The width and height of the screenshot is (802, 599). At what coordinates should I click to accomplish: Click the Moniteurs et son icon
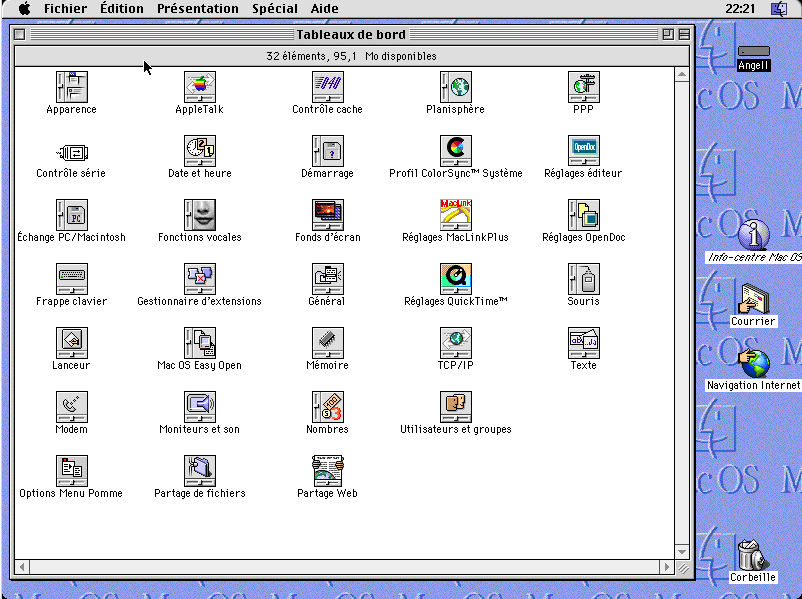pyautogui.click(x=200, y=406)
